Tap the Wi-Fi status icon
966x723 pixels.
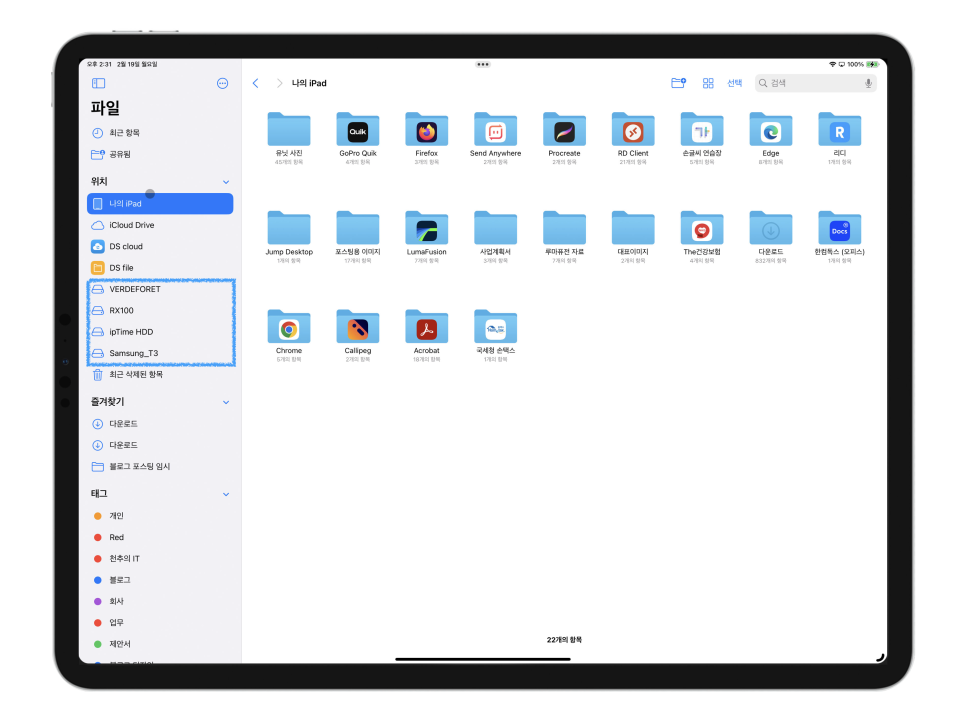tap(832, 64)
